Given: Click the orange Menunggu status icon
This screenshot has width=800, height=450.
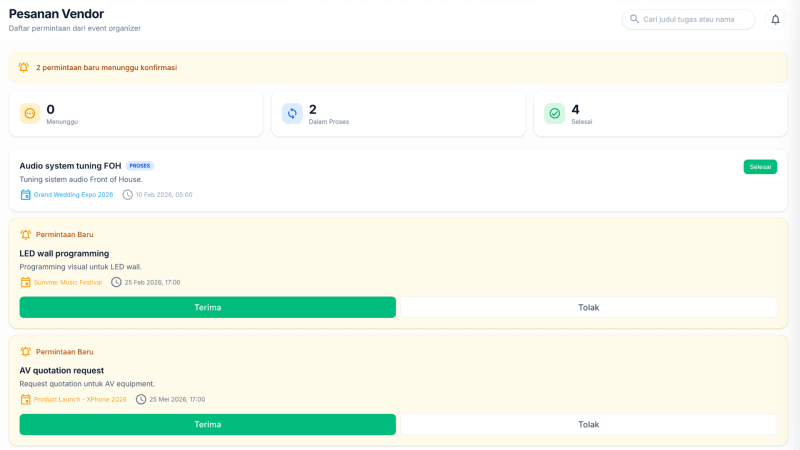Looking at the screenshot, I should 30,113.
